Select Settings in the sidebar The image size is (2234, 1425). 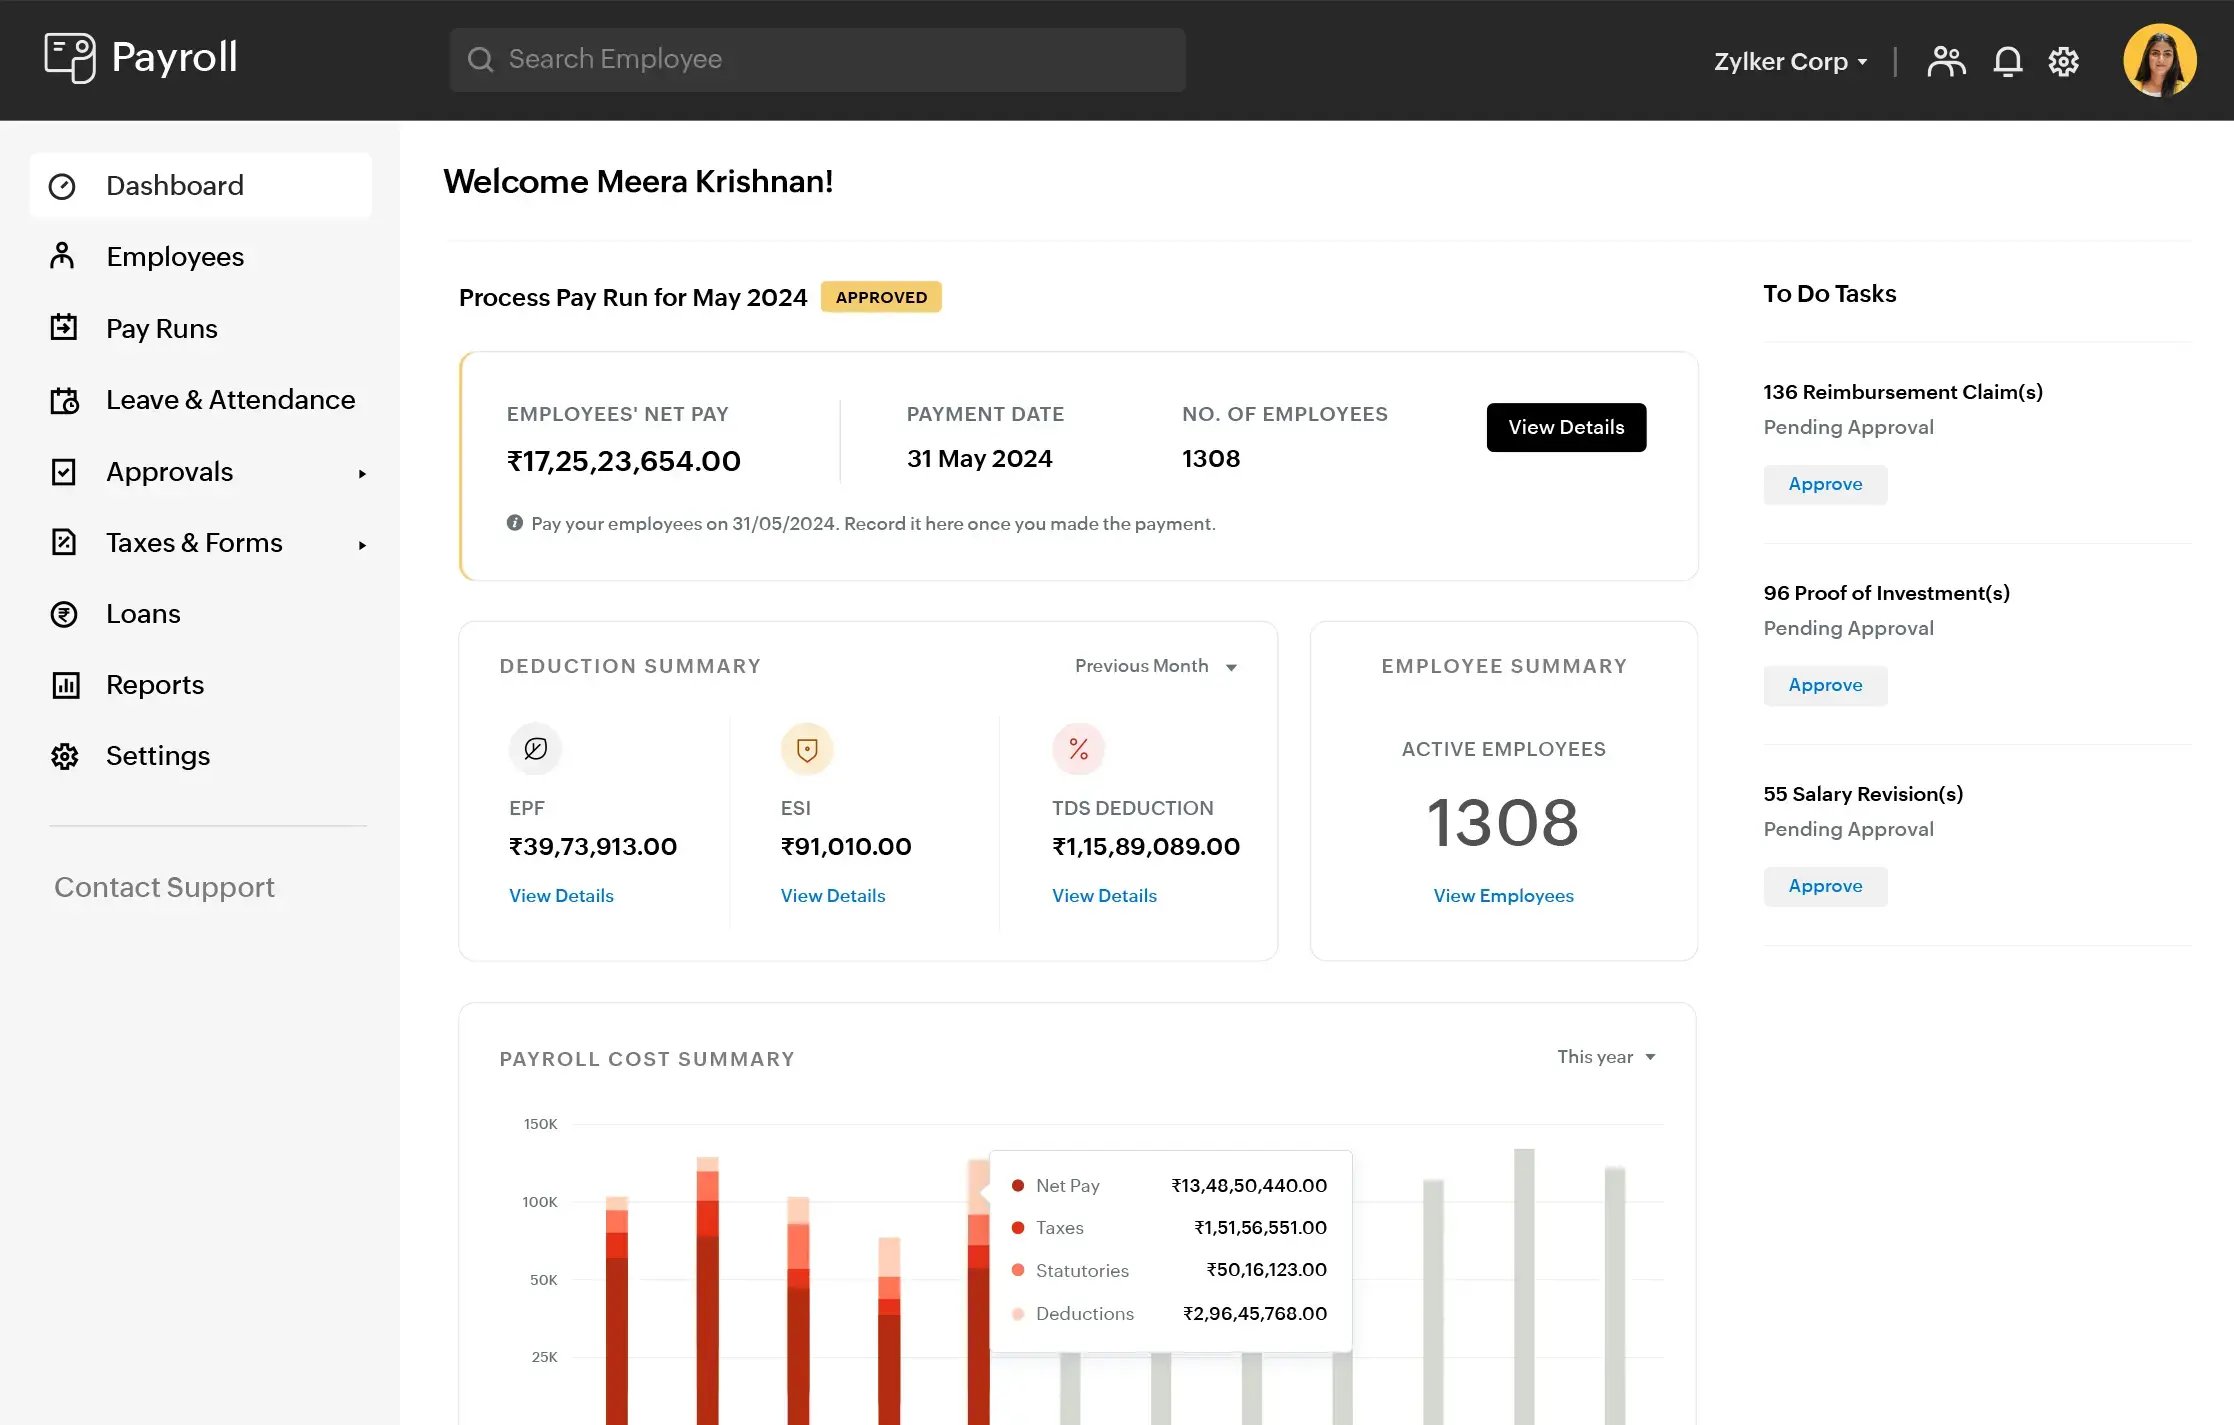pyautogui.click(x=157, y=755)
